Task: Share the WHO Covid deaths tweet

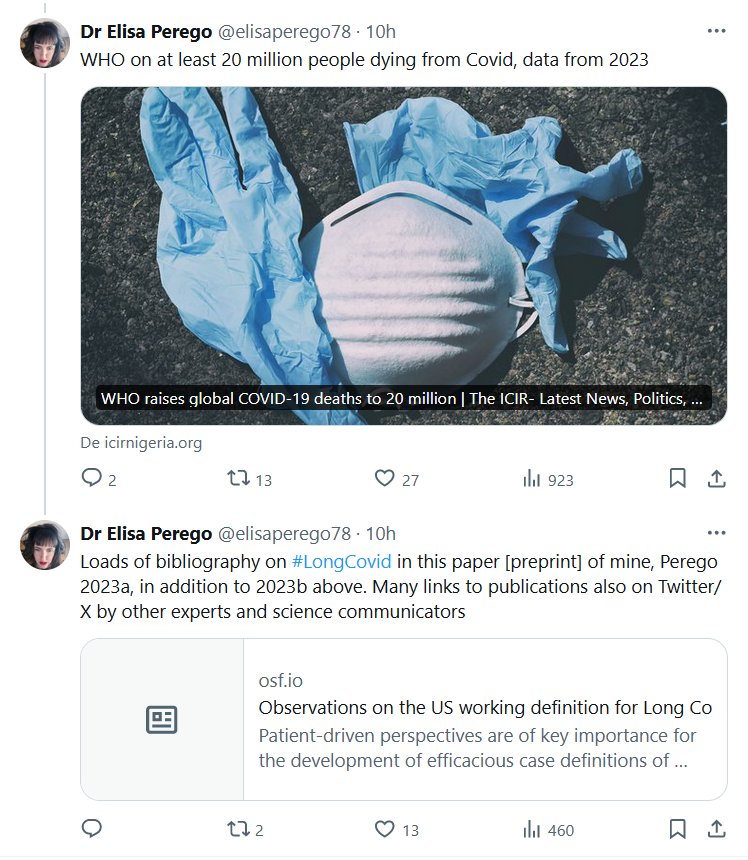Action: pos(716,479)
